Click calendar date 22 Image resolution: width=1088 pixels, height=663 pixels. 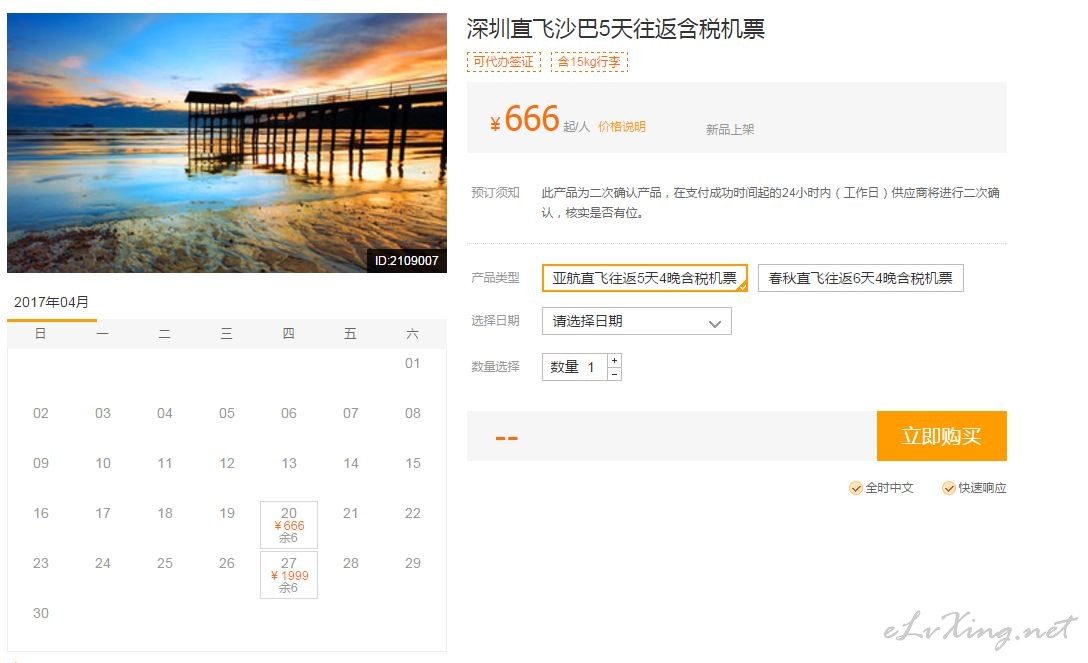click(413, 513)
